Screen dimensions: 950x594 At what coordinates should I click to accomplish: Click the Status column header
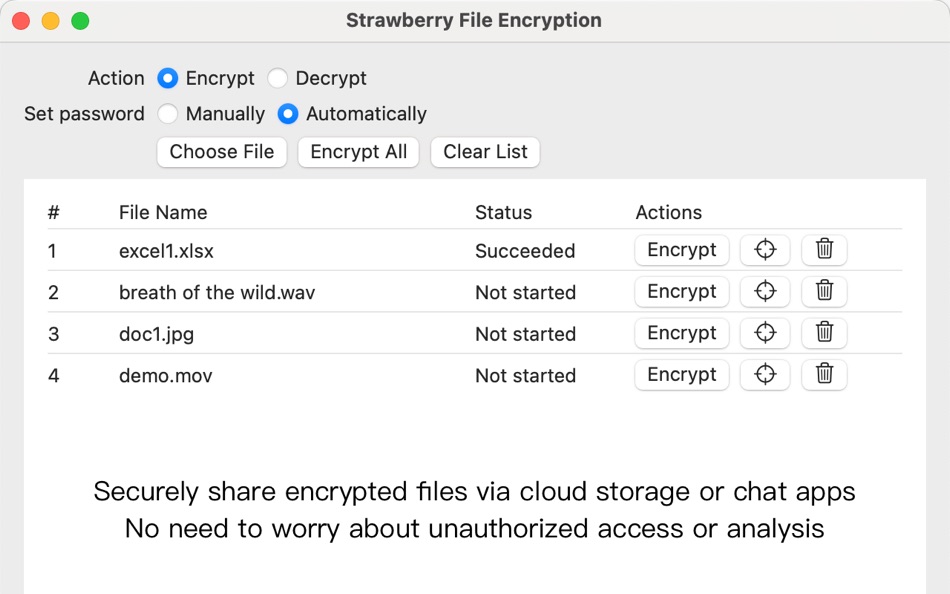point(503,212)
